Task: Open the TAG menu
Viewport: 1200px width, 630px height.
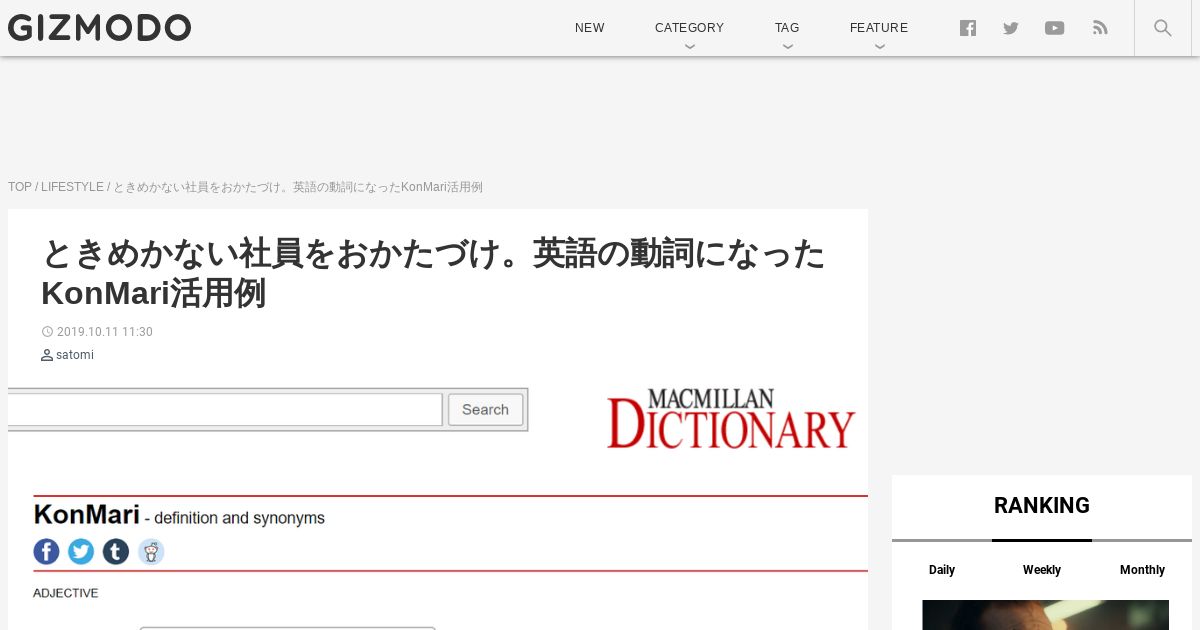Action: (x=787, y=28)
